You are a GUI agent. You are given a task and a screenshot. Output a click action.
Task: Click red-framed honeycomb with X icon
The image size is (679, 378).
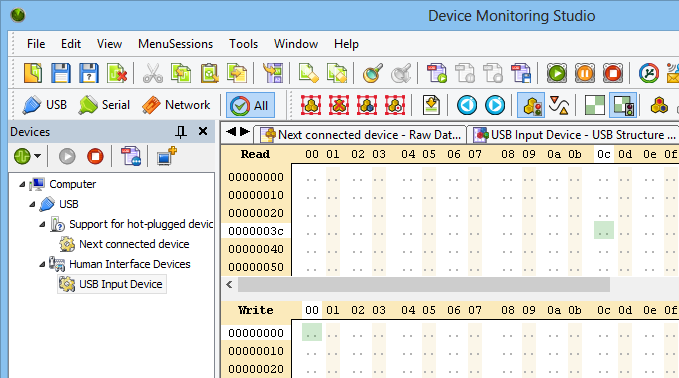[x=339, y=105]
